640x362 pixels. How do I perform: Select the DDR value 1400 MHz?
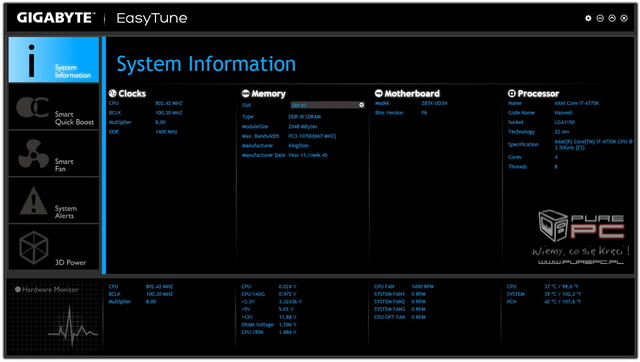(166, 132)
